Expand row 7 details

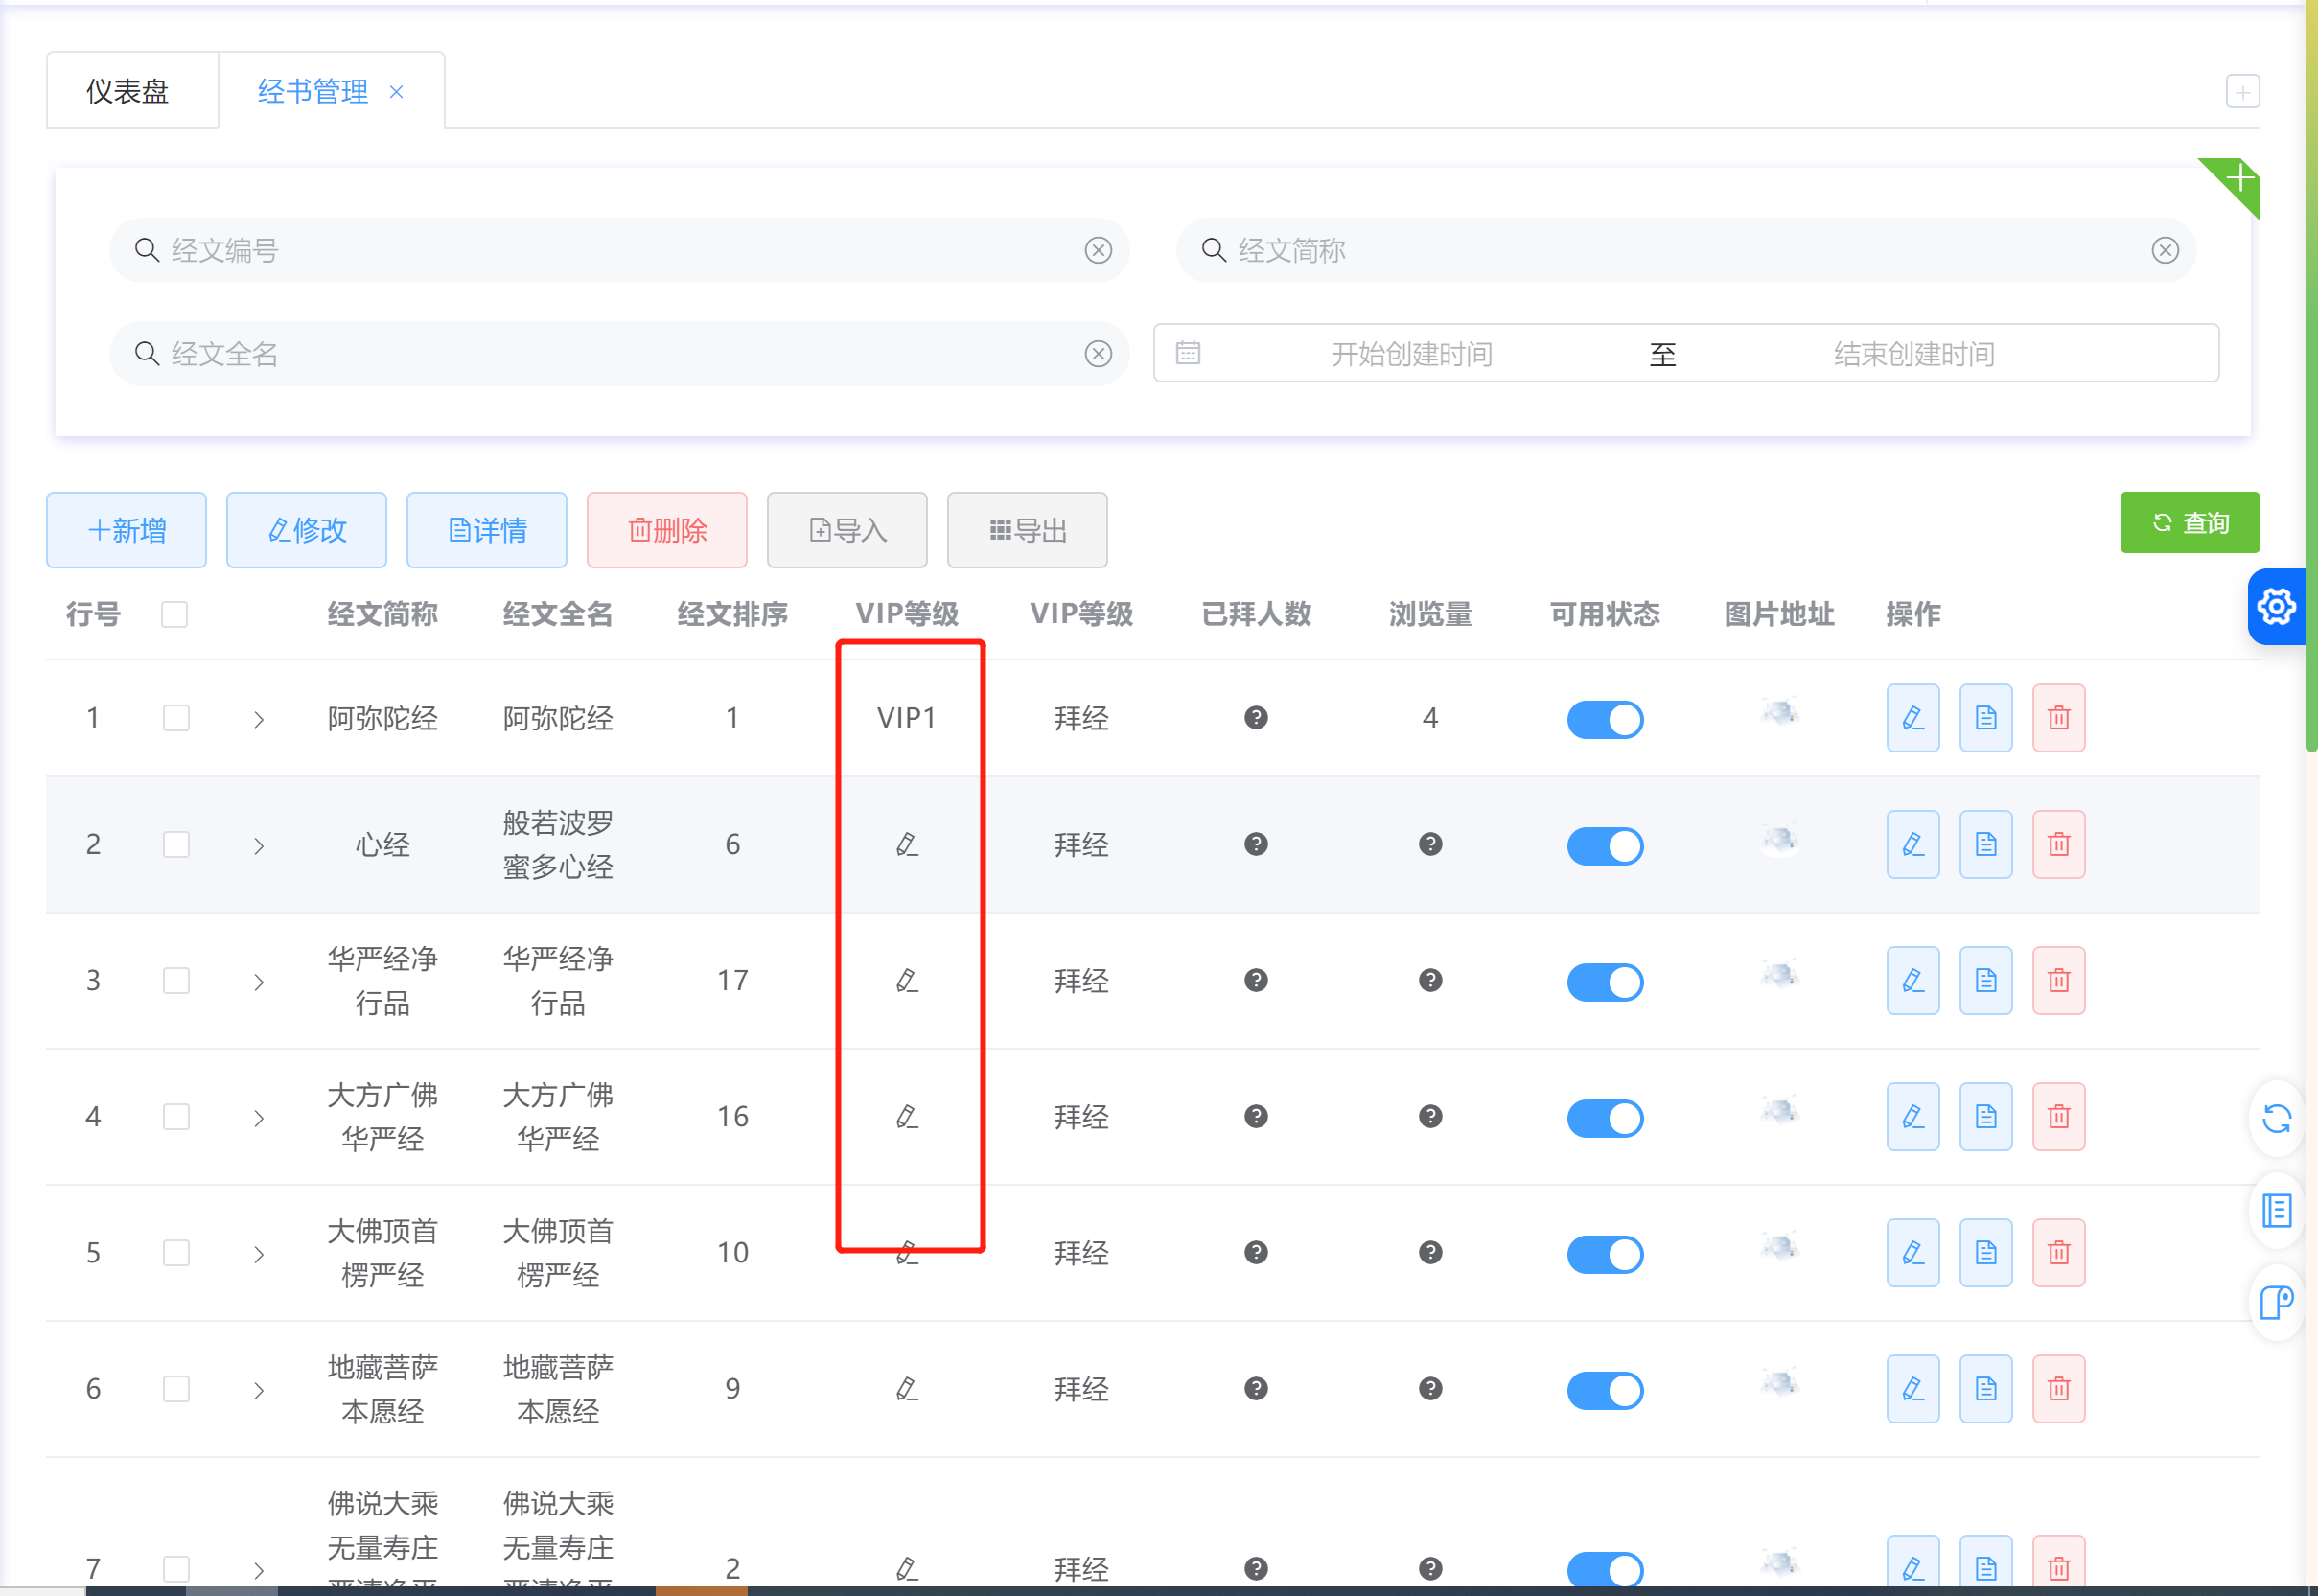259,1570
